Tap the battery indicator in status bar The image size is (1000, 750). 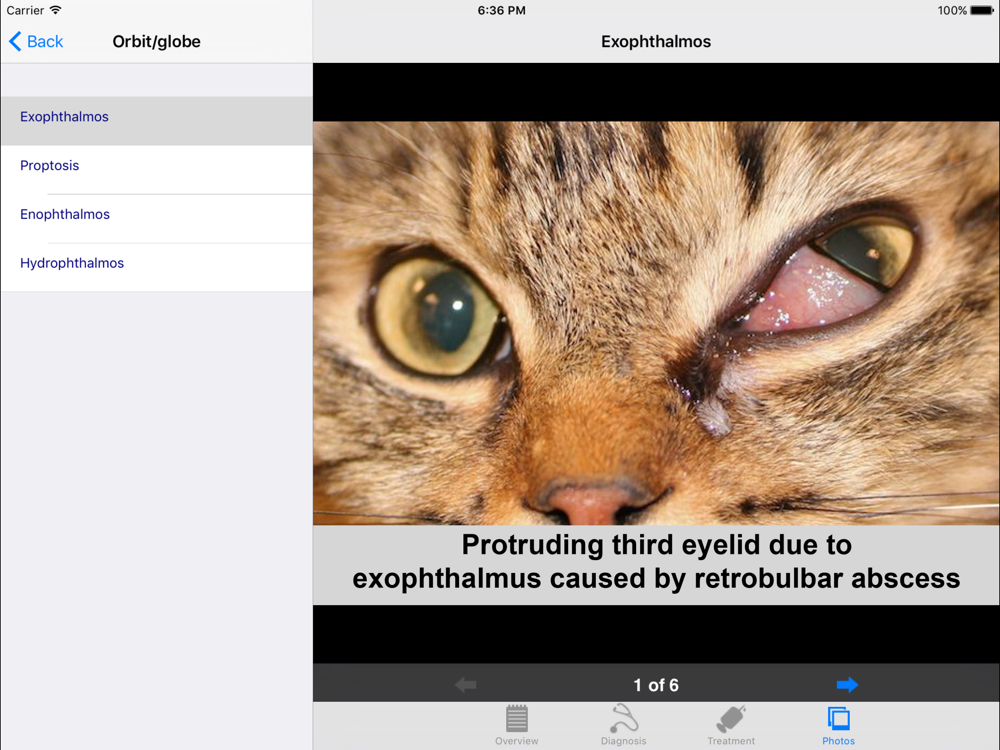(x=982, y=10)
